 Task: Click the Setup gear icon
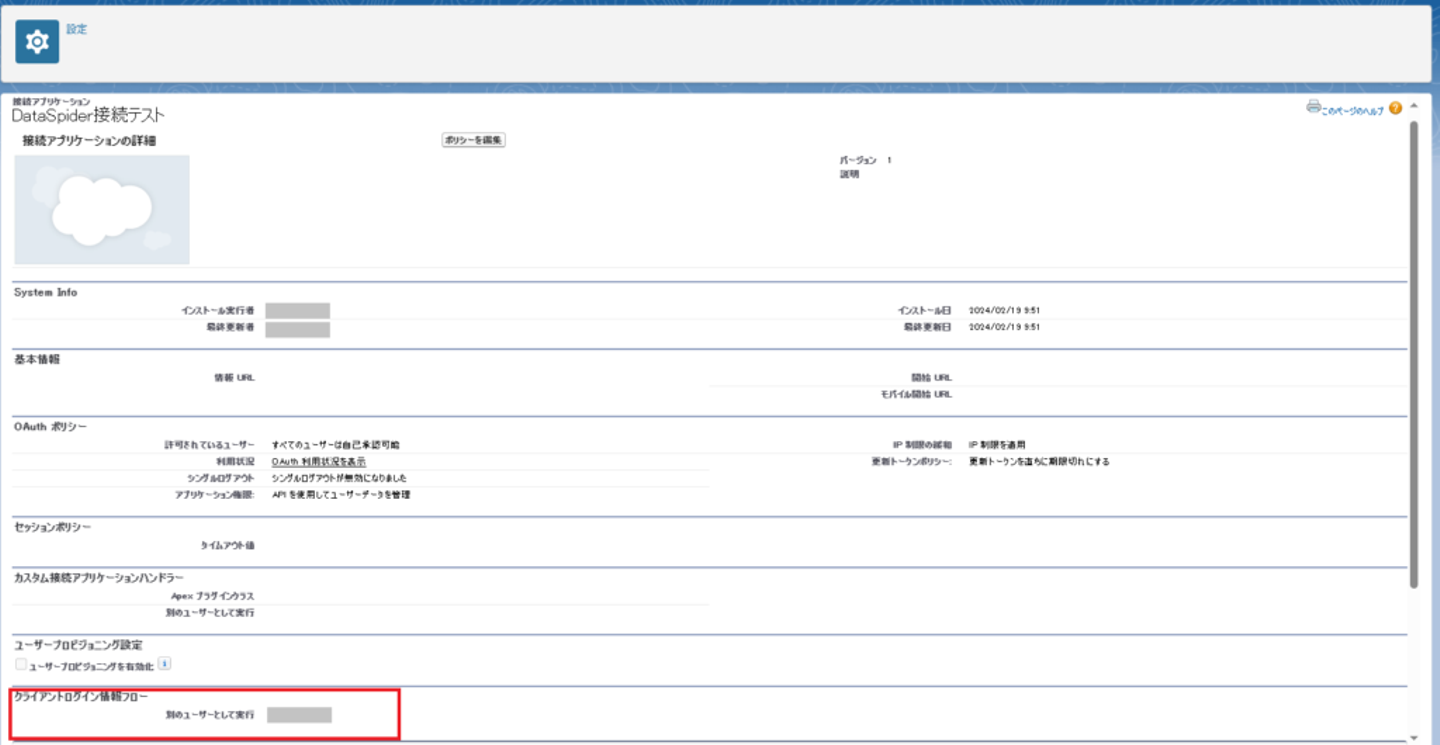[x=37, y=42]
